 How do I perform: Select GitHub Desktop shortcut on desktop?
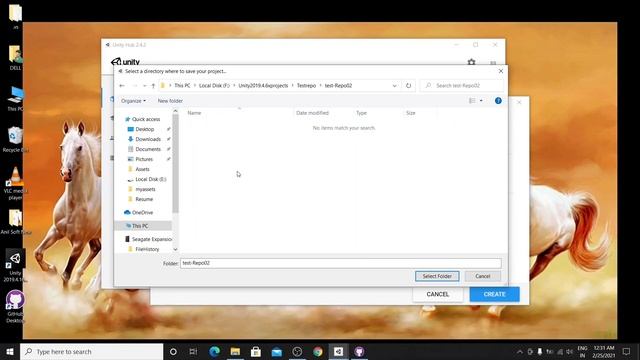tap(15, 307)
